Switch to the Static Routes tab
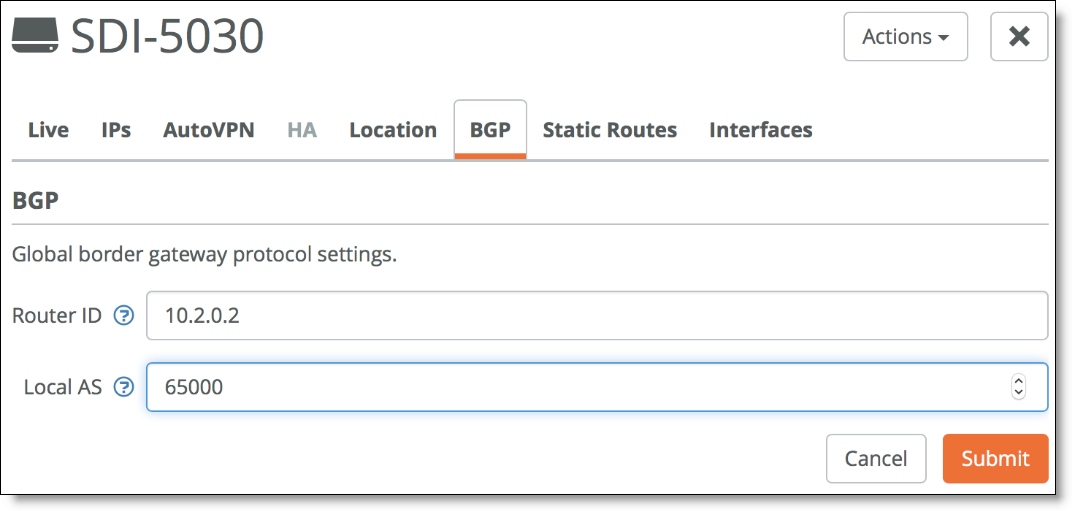This screenshot has width=1072, height=511. (610, 130)
